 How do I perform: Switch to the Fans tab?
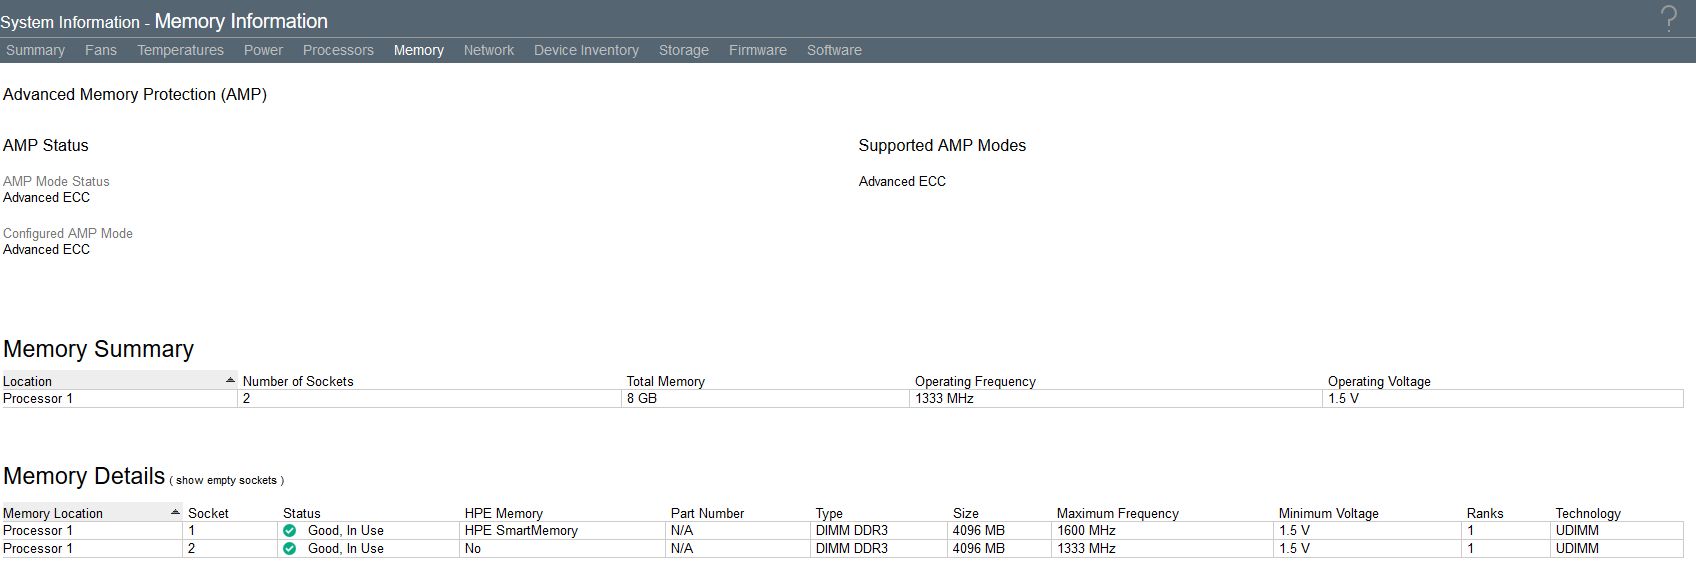coord(101,50)
